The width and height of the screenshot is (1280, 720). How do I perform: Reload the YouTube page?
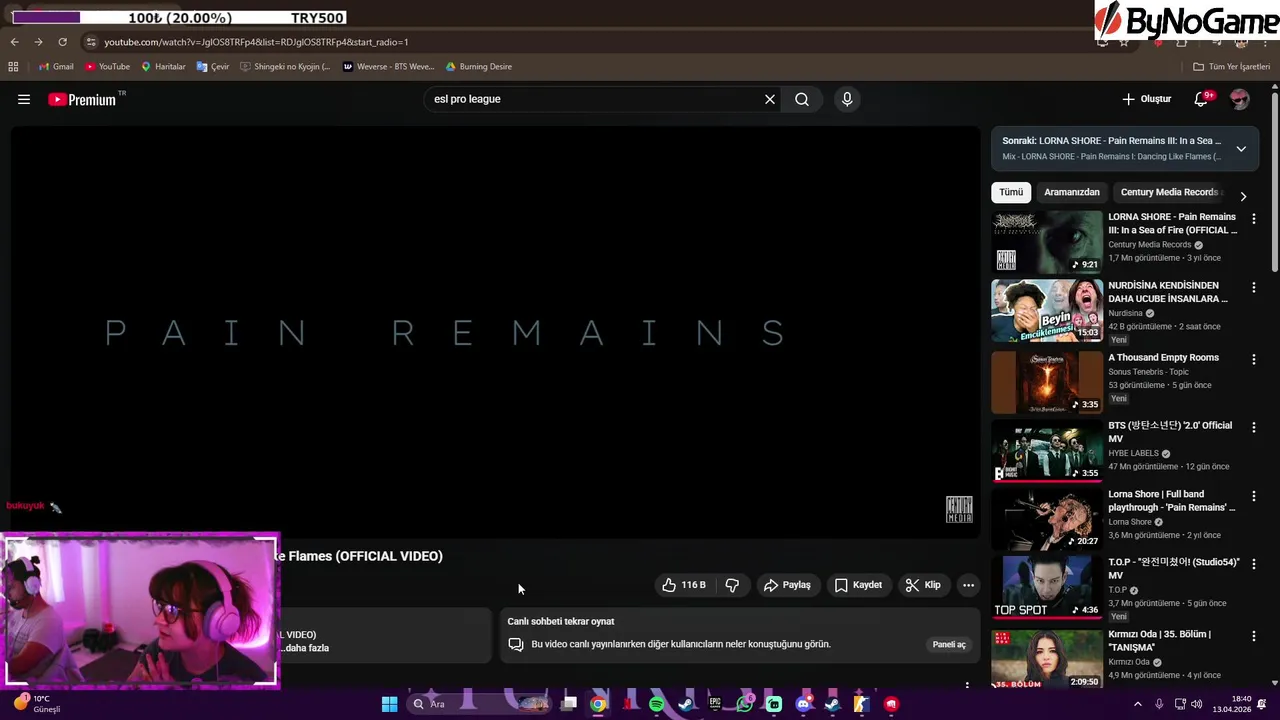coord(62,42)
